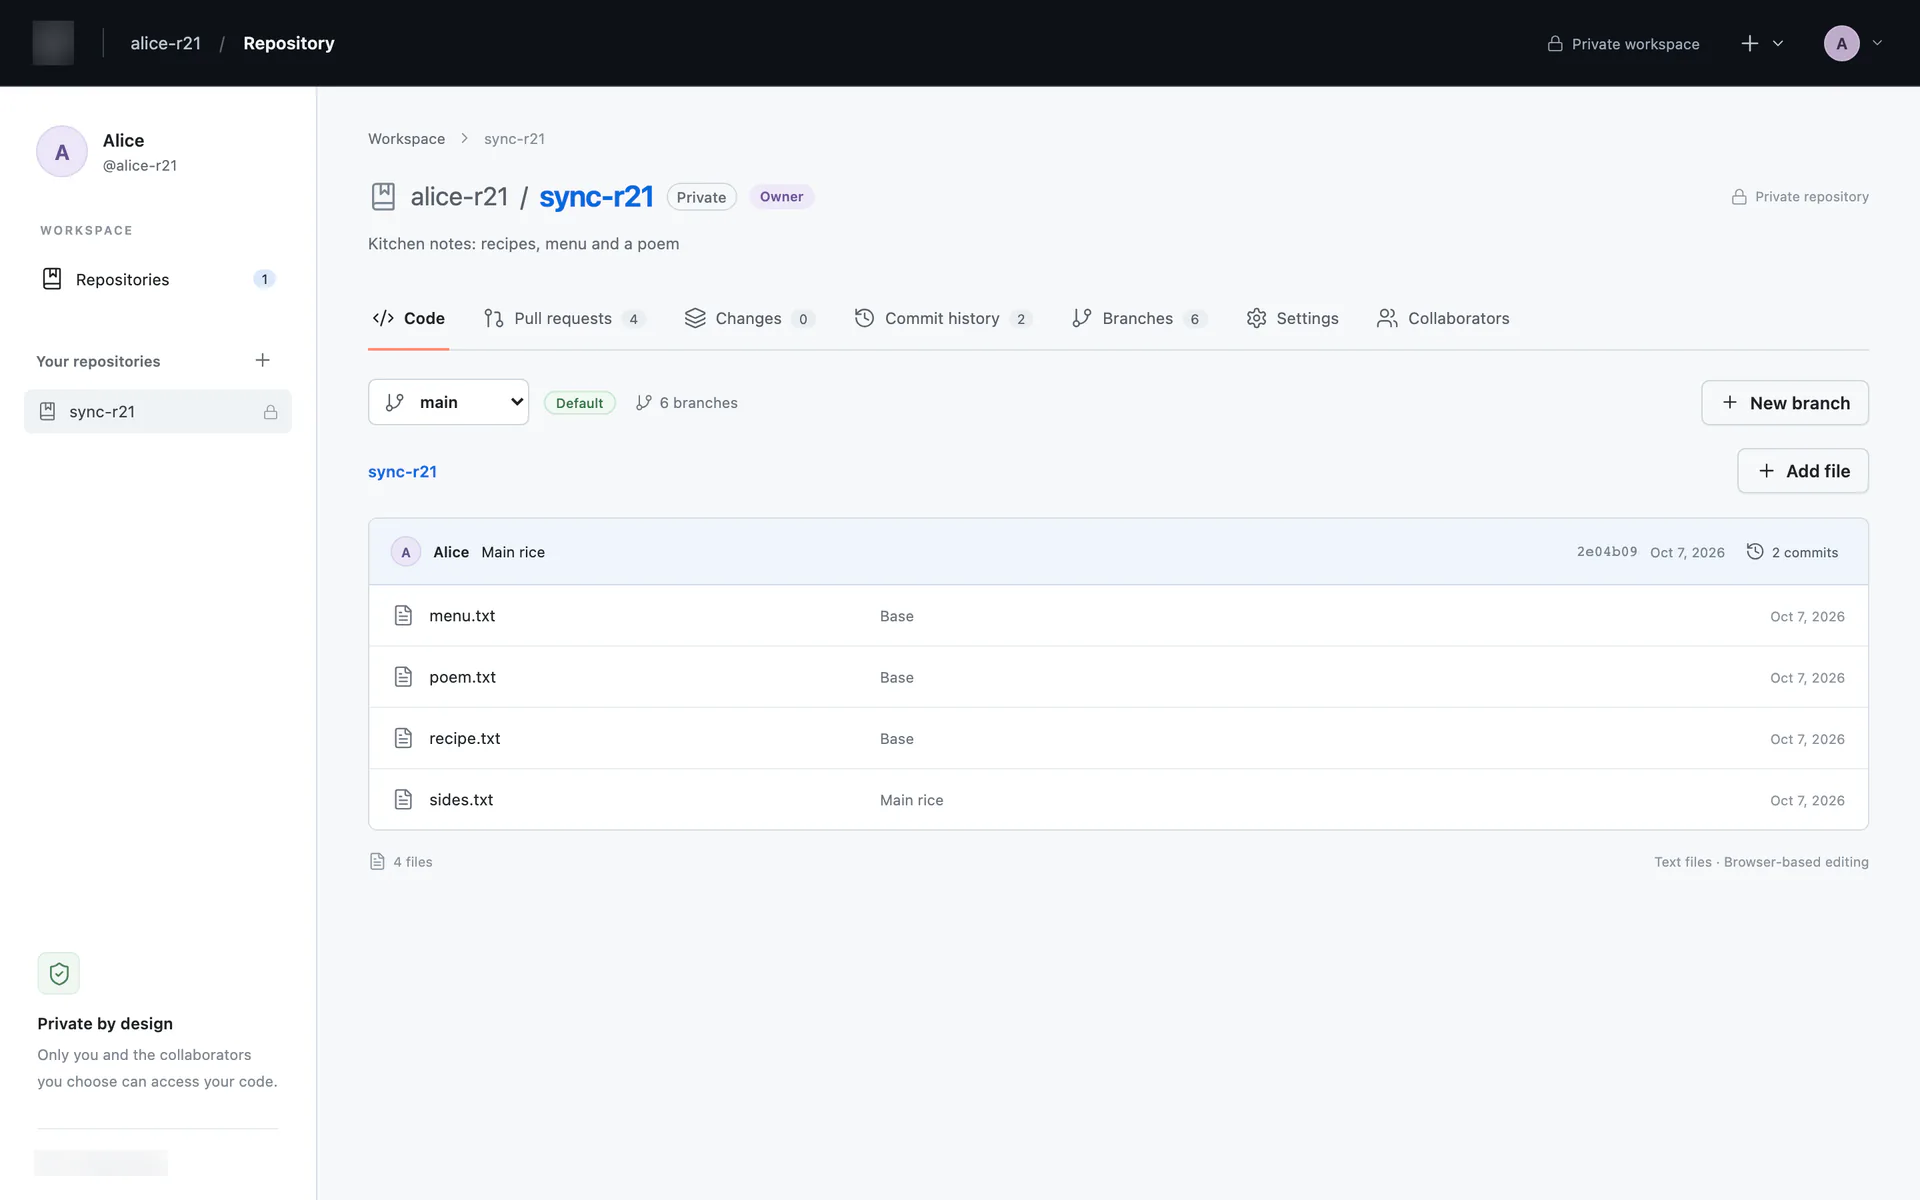Open the Pull requests tab
Image resolution: width=1920 pixels, height=1200 pixels.
pos(564,318)
